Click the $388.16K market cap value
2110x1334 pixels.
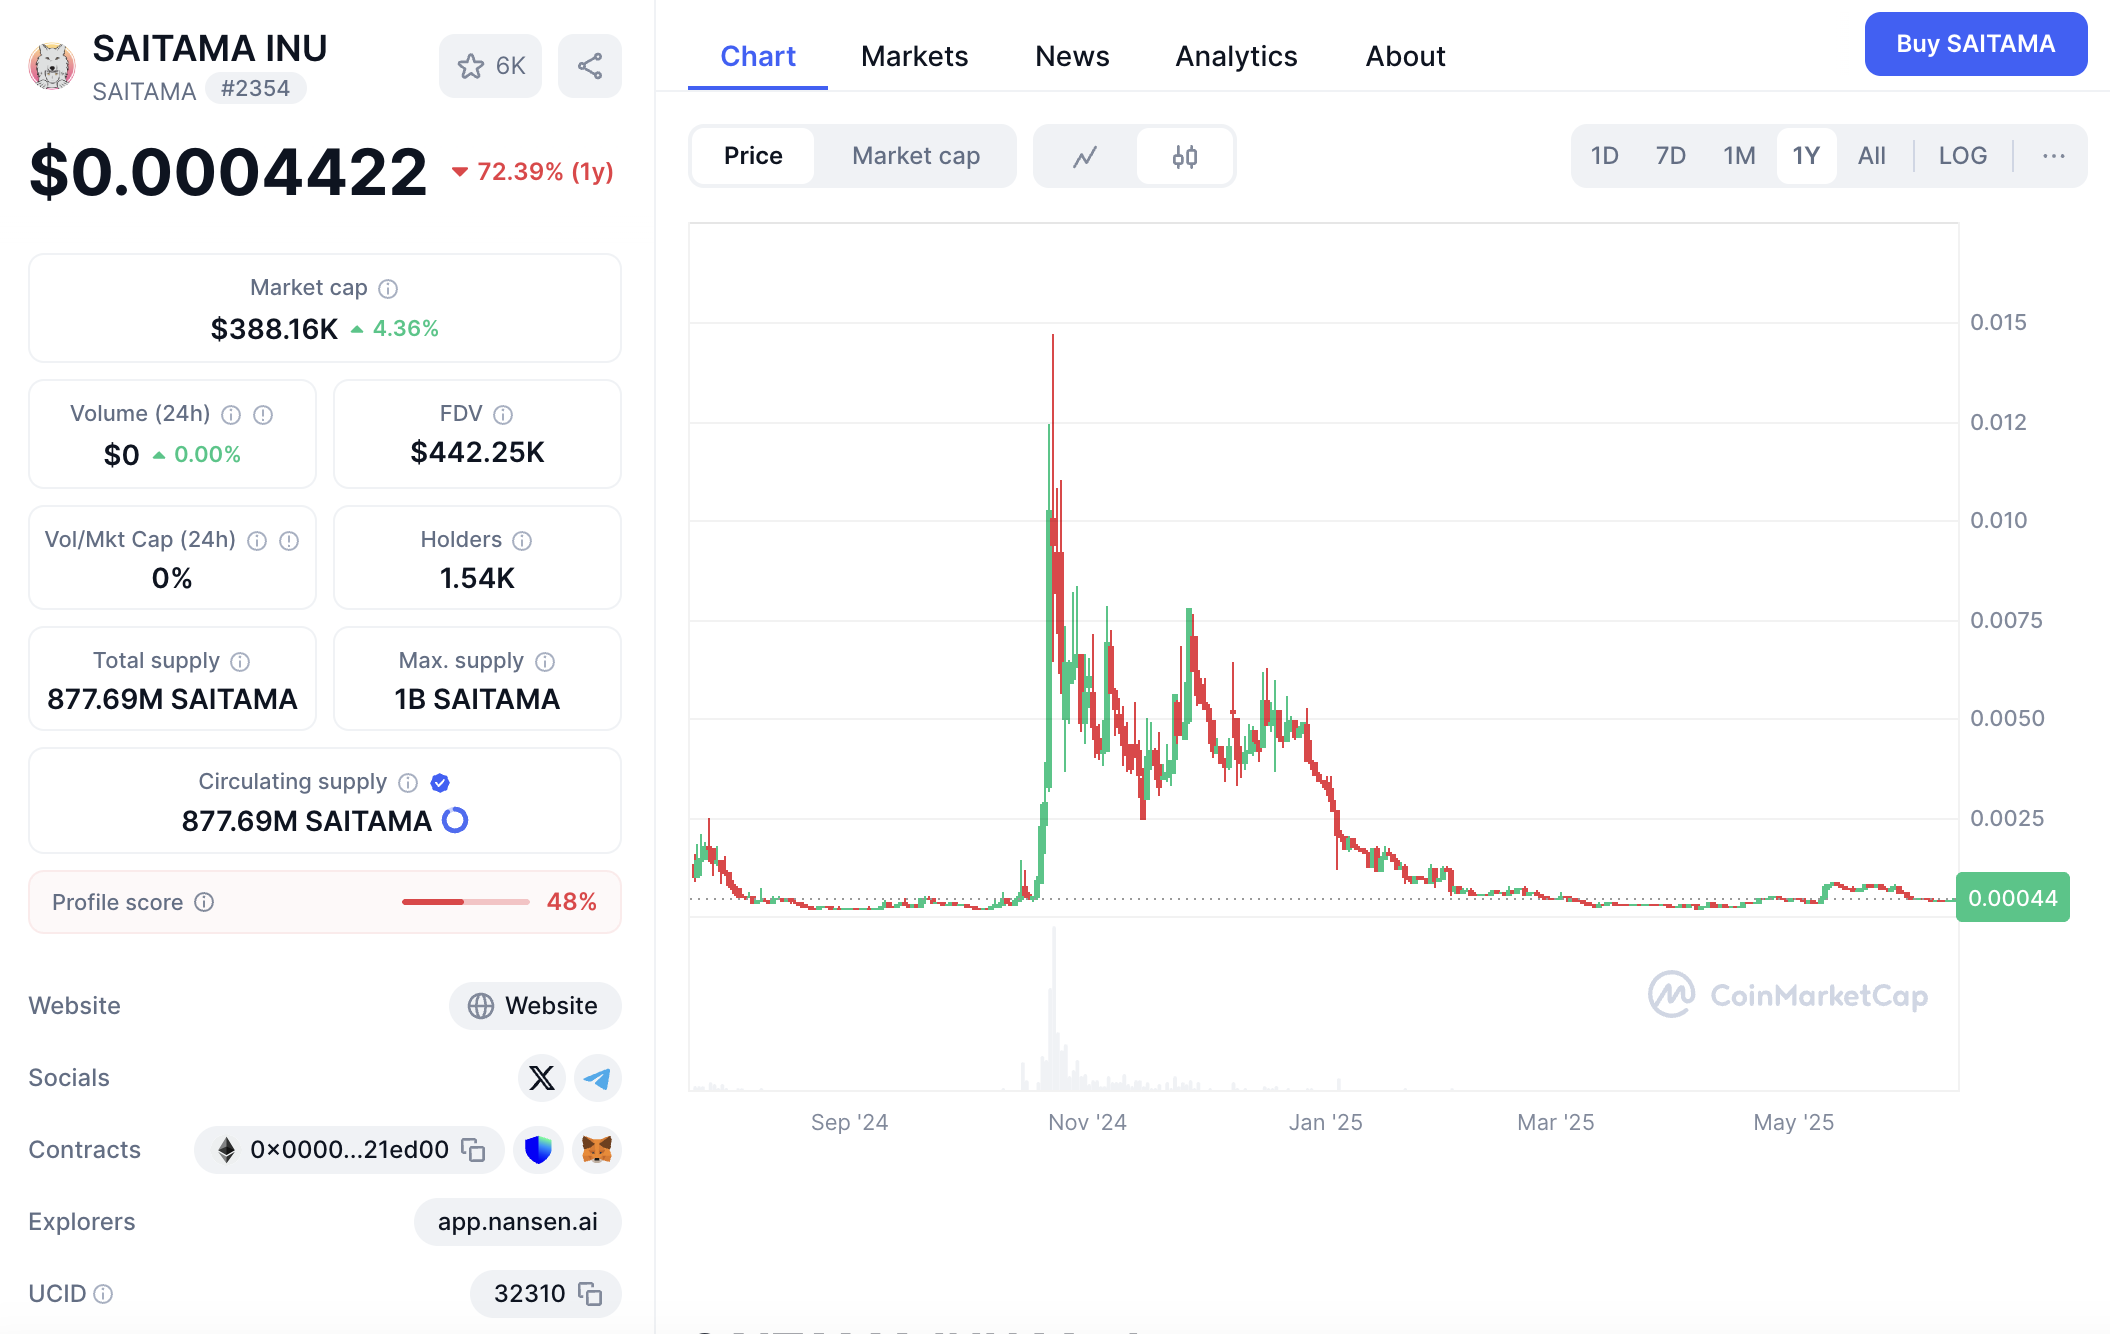pyautogui.click(x=274, y=329)
